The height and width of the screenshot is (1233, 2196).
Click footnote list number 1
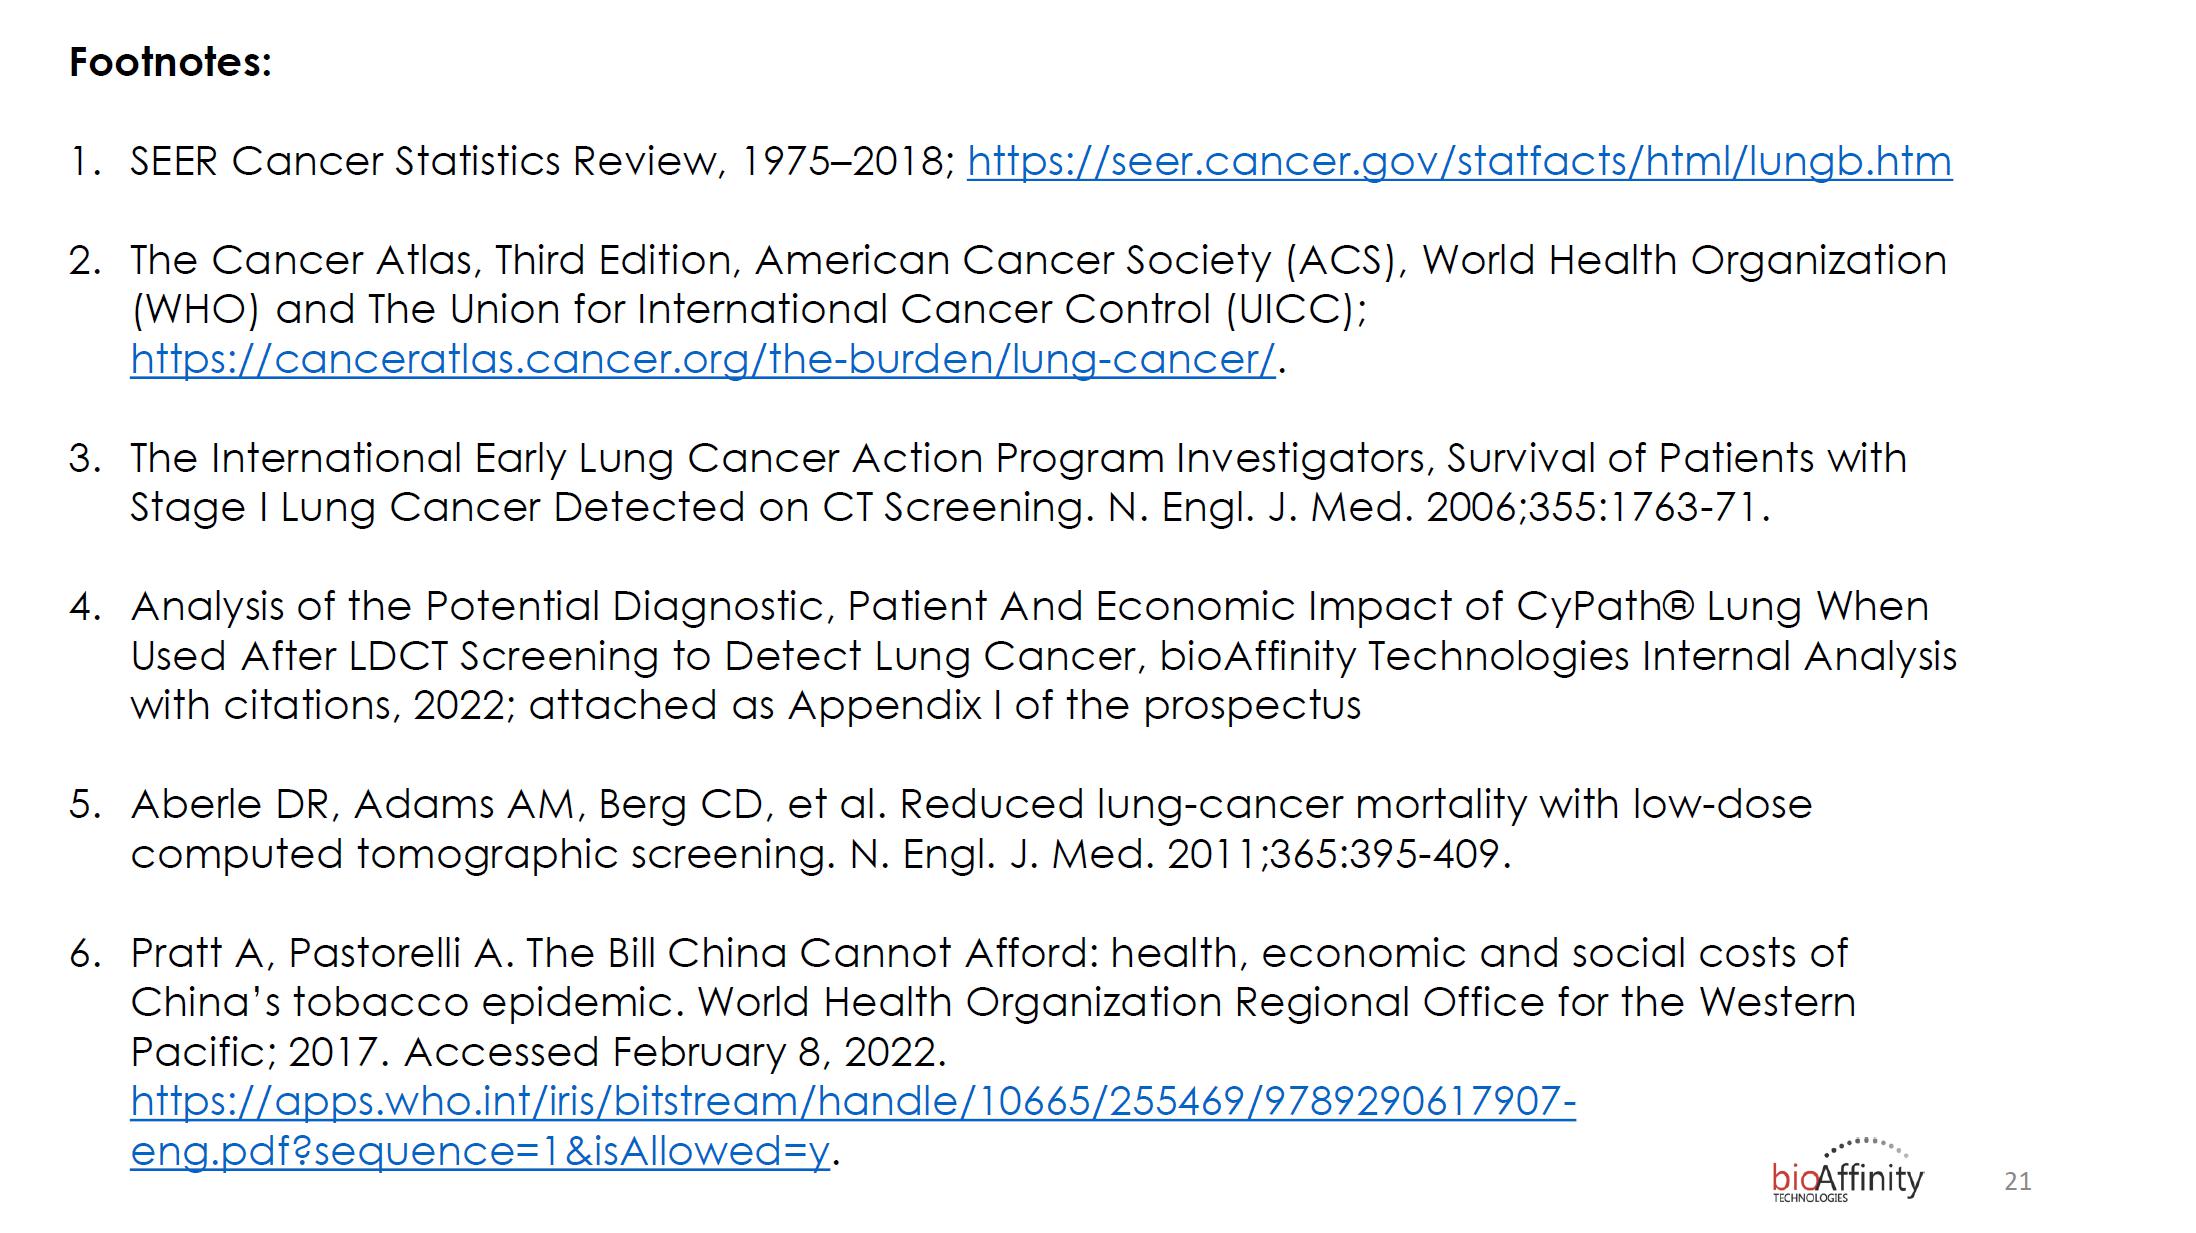coord(85,162)
